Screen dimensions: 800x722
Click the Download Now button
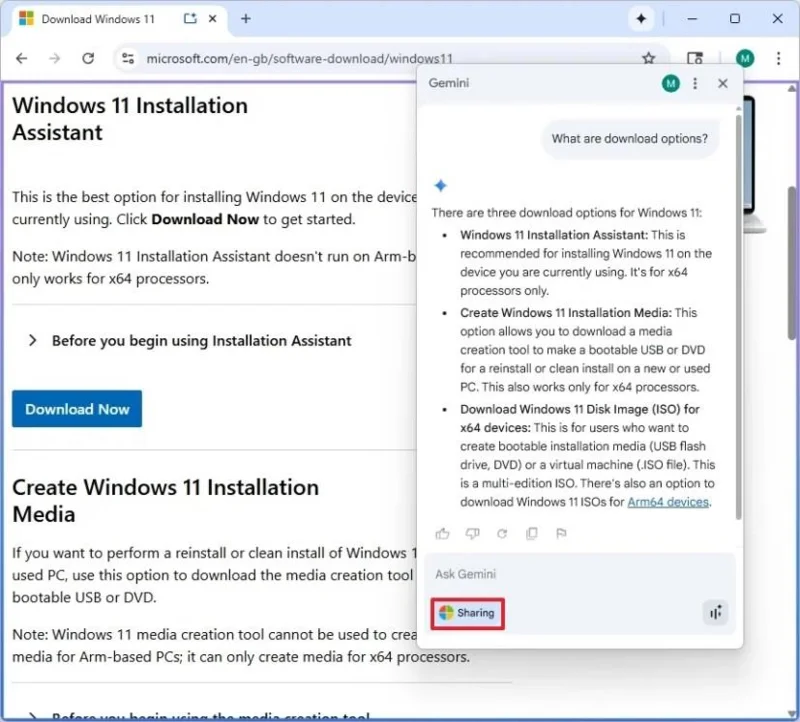(x=77, y=409)
